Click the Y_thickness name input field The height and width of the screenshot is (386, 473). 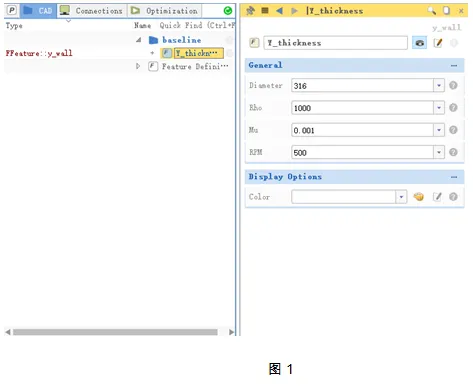(x=335, y=43)
